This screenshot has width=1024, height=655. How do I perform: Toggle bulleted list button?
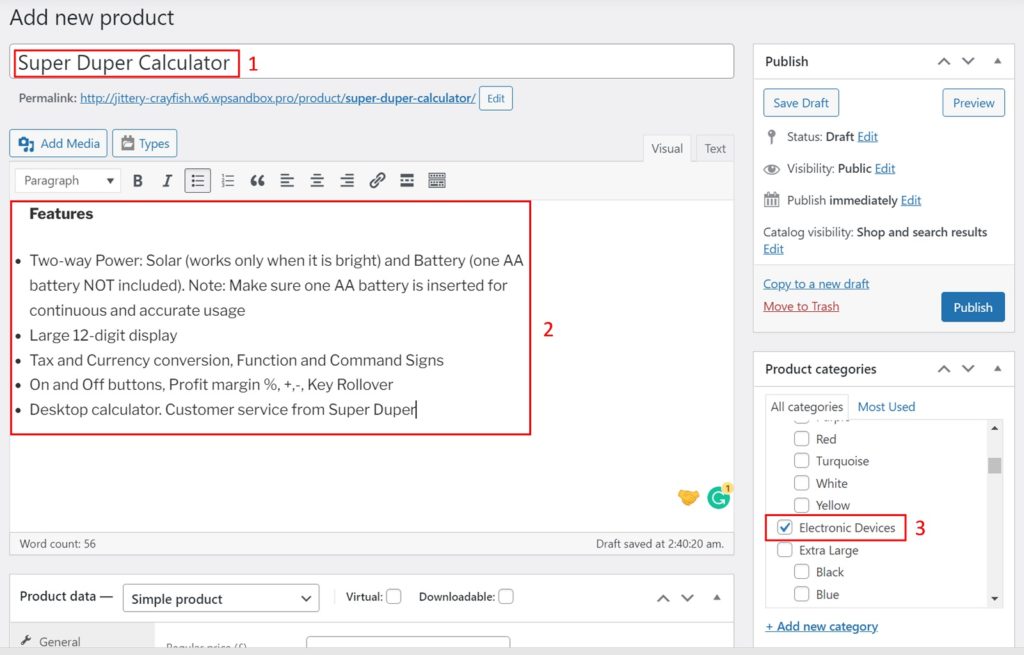coord(197,181)
